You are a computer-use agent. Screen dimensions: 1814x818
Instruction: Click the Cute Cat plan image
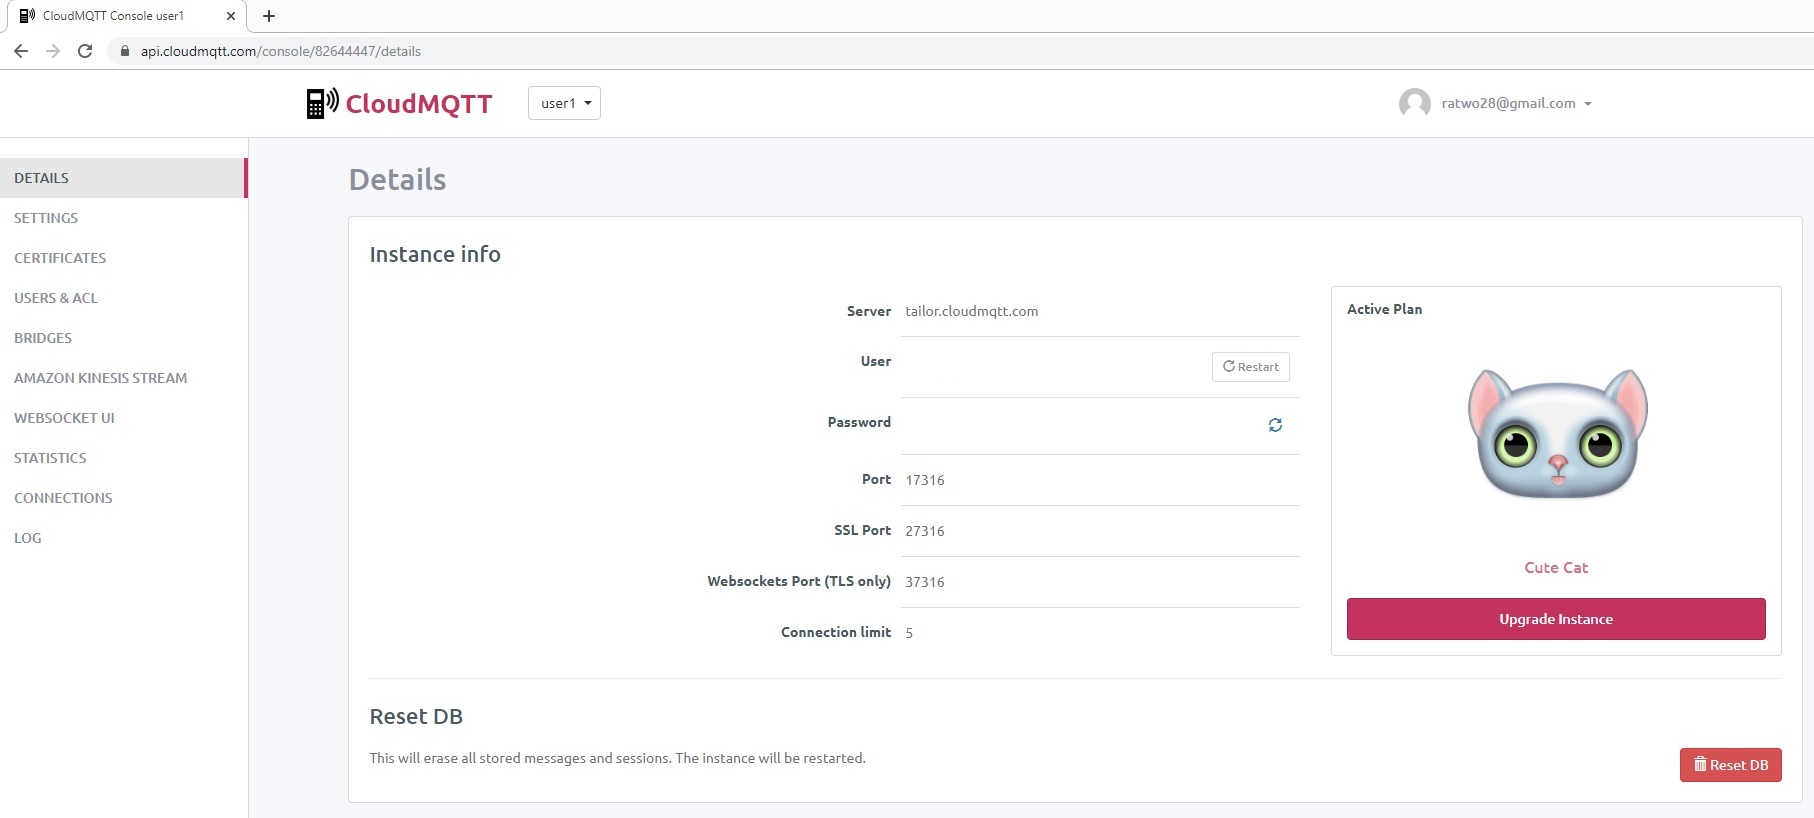tap(1556, 435)
